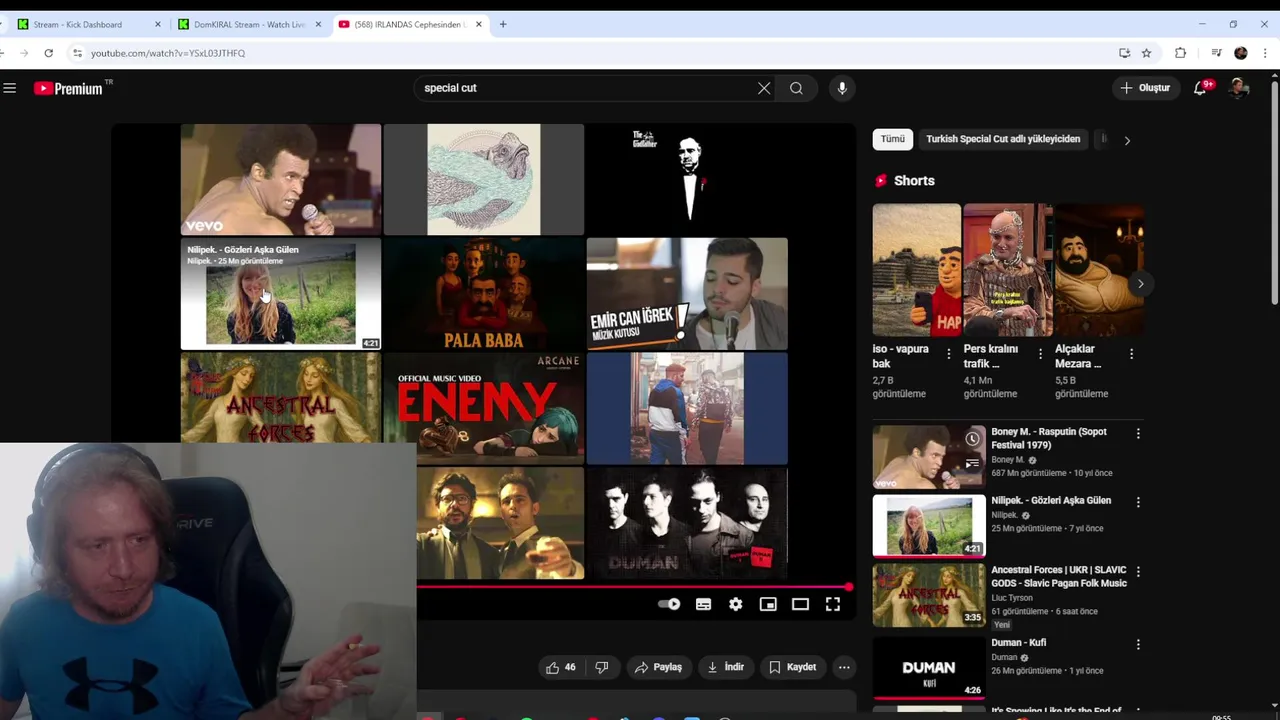
Task: Open Boney M. channel name link
Action: click(1008, 460)
